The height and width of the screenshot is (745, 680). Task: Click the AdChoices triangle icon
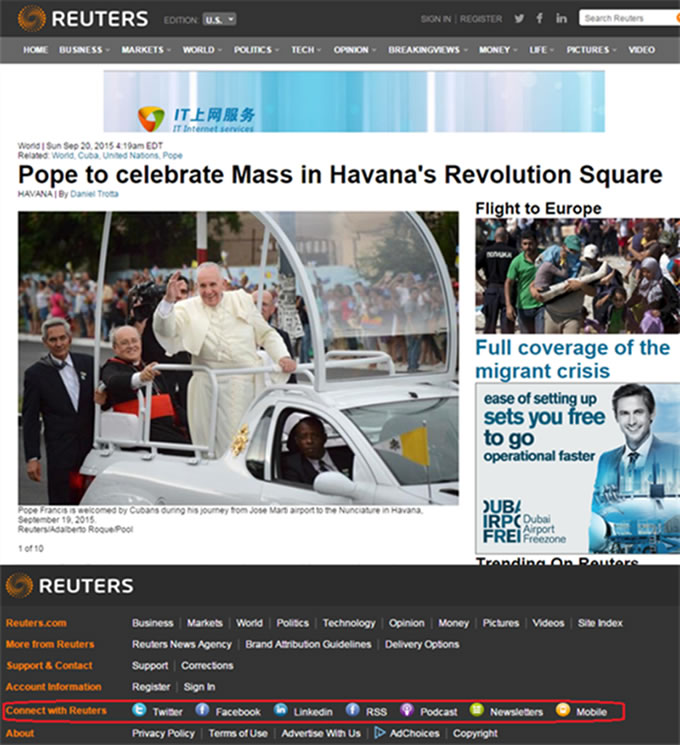379,733
